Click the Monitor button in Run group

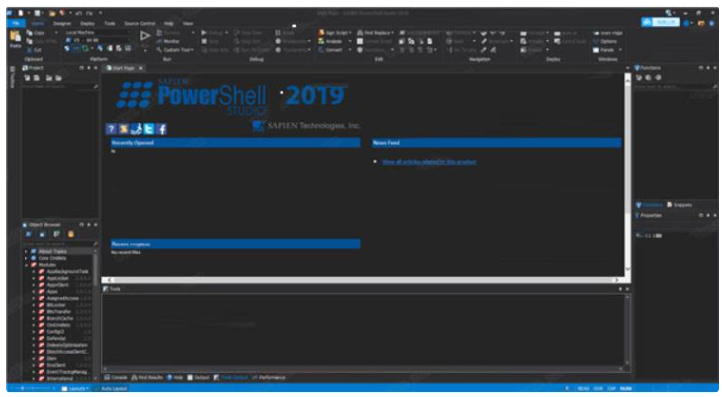click(168, 41)
